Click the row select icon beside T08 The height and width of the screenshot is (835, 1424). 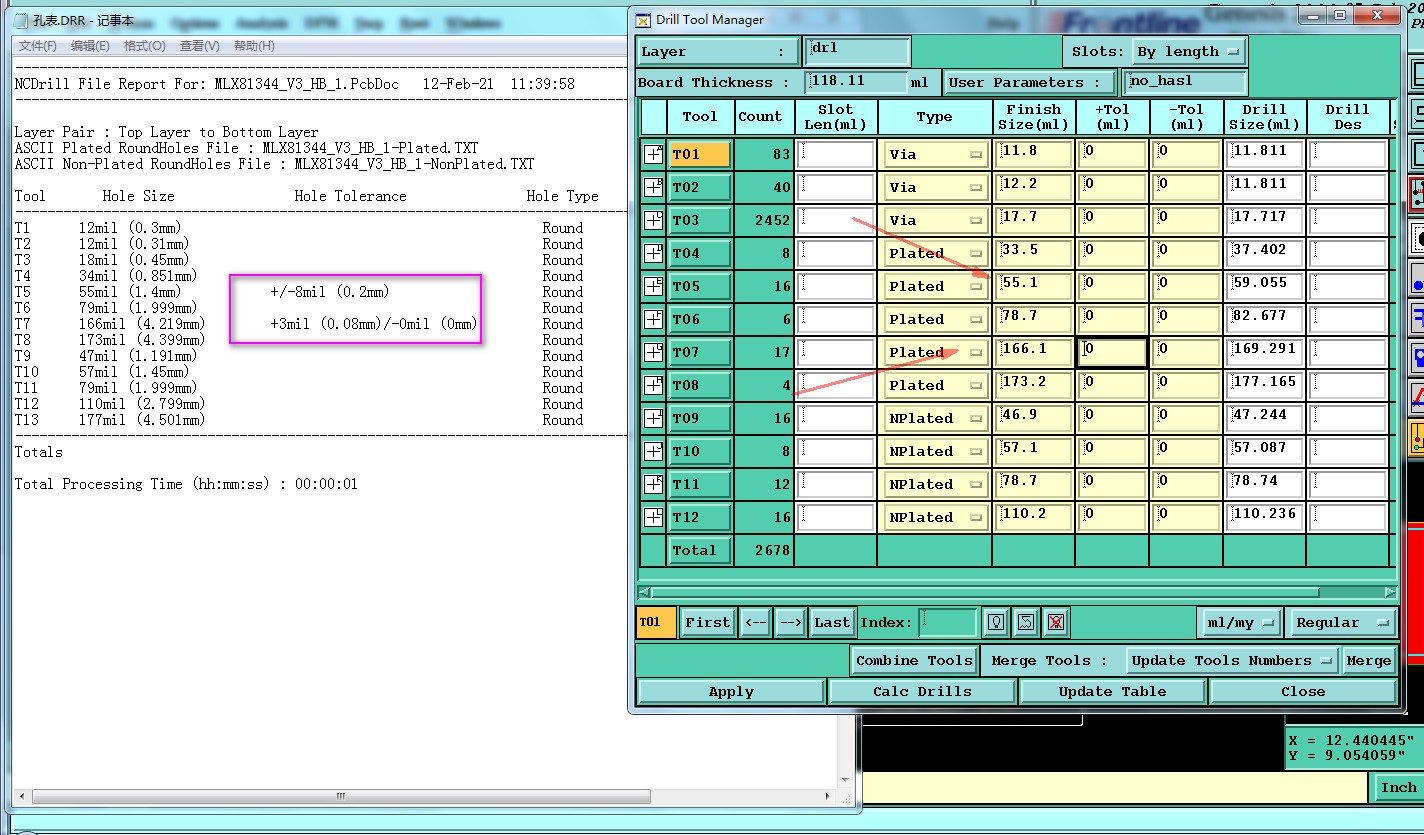pos(653,385)
